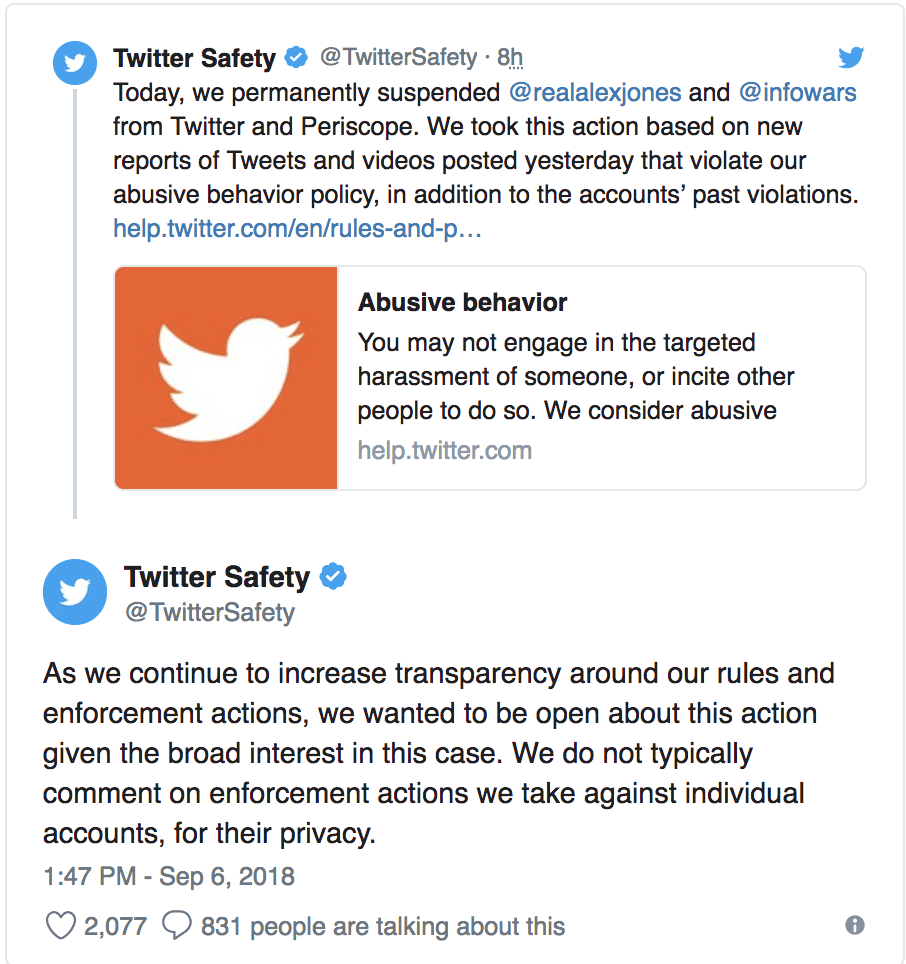This screenshot has width=906, height=964.
Task: Open Twitter Safety avatar in quoted tweet
Action: [x=74, y=63]
